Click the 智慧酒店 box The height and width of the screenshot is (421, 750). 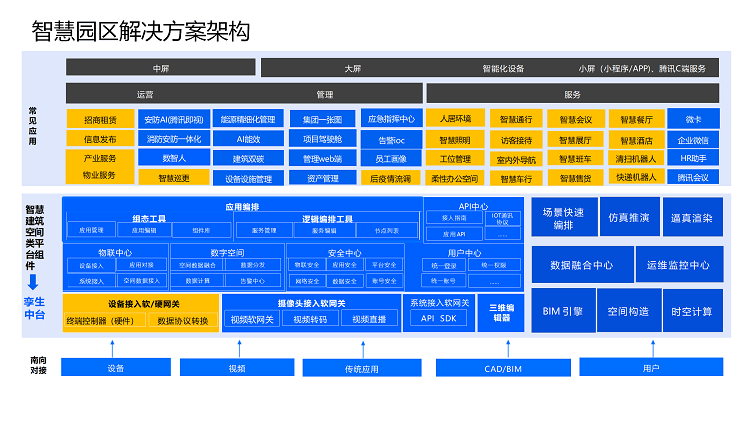pos(637,141)
